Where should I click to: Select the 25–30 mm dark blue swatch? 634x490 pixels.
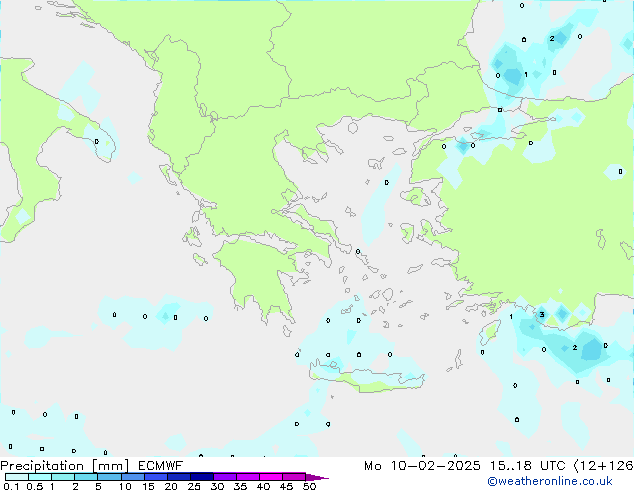[202, 477]
